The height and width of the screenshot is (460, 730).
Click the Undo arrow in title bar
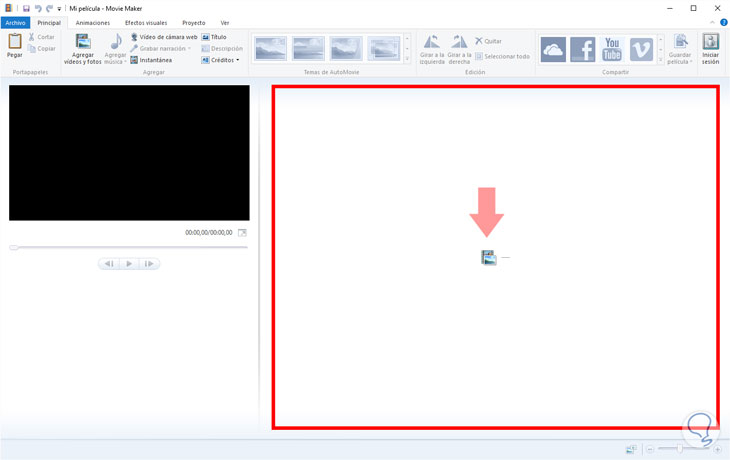pos(38,8)
